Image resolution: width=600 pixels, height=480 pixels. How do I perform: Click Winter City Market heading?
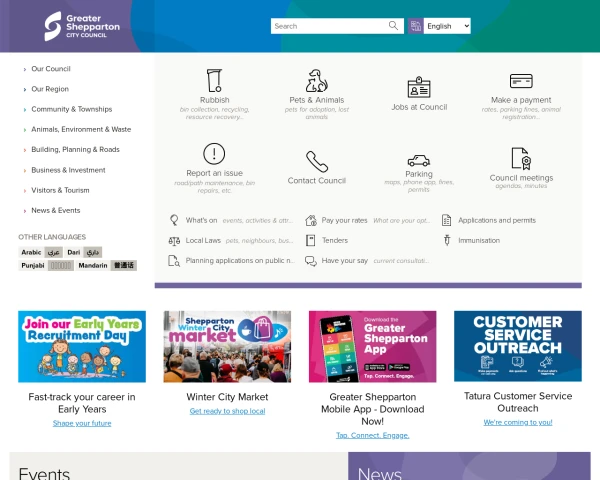pos(227,397)
